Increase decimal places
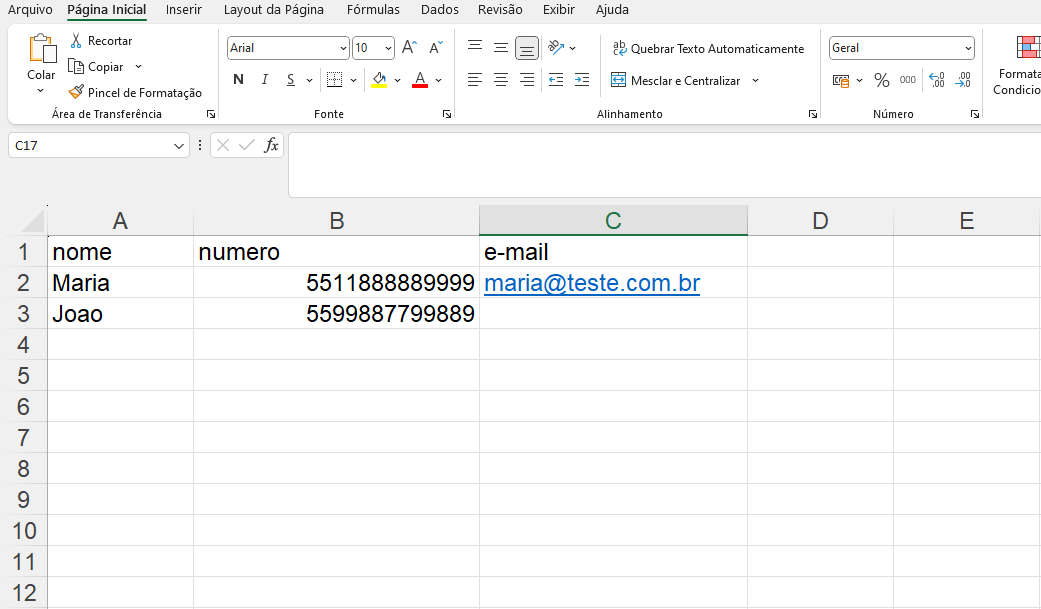 [937, 80]
